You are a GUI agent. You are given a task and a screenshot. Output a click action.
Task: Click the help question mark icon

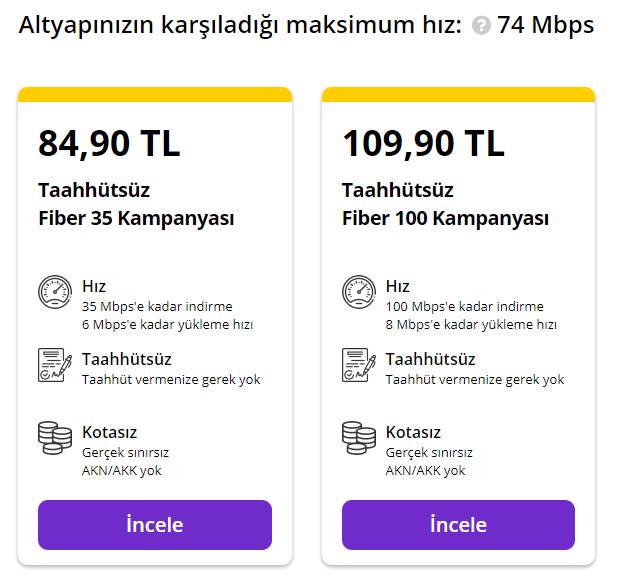[481, 26]
